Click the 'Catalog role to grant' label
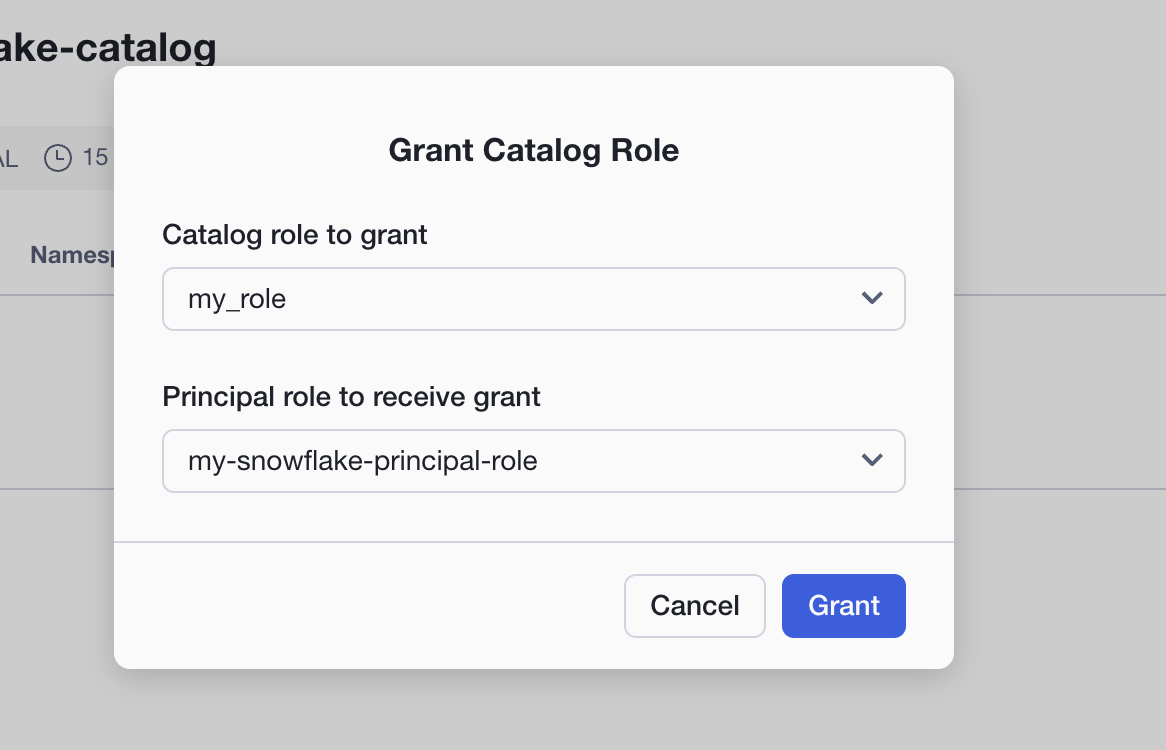The image size is (1166, 750). pos(294,235)
